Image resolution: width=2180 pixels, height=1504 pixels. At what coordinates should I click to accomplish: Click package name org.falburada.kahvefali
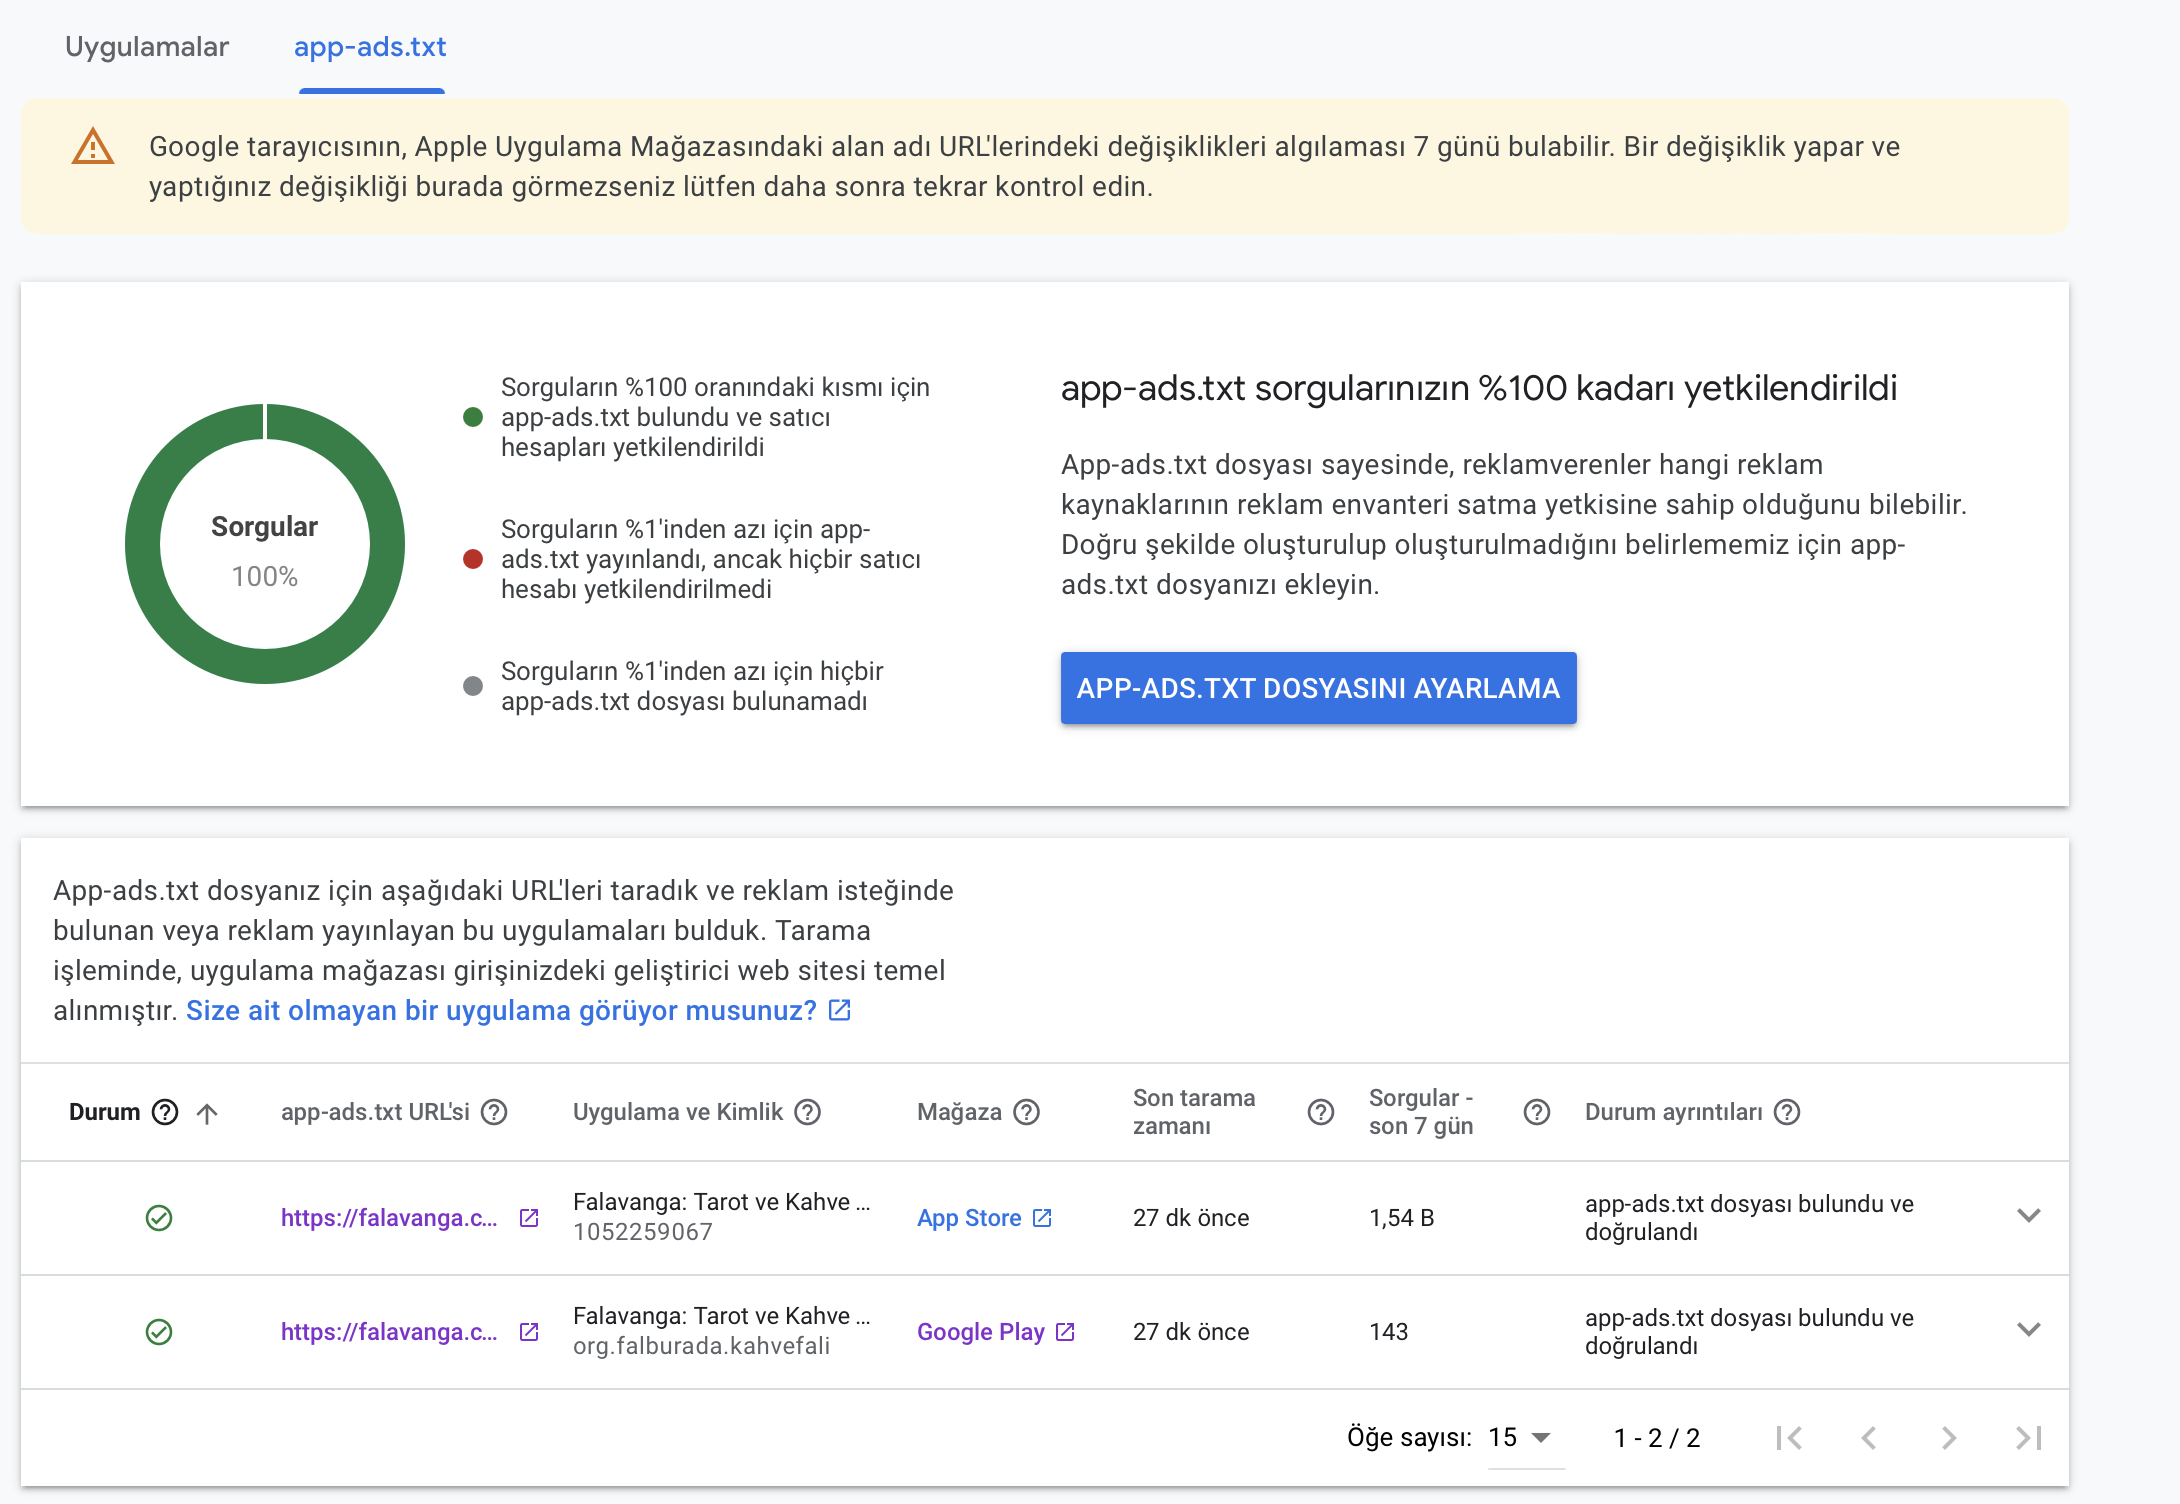[x=702, y=1346]
